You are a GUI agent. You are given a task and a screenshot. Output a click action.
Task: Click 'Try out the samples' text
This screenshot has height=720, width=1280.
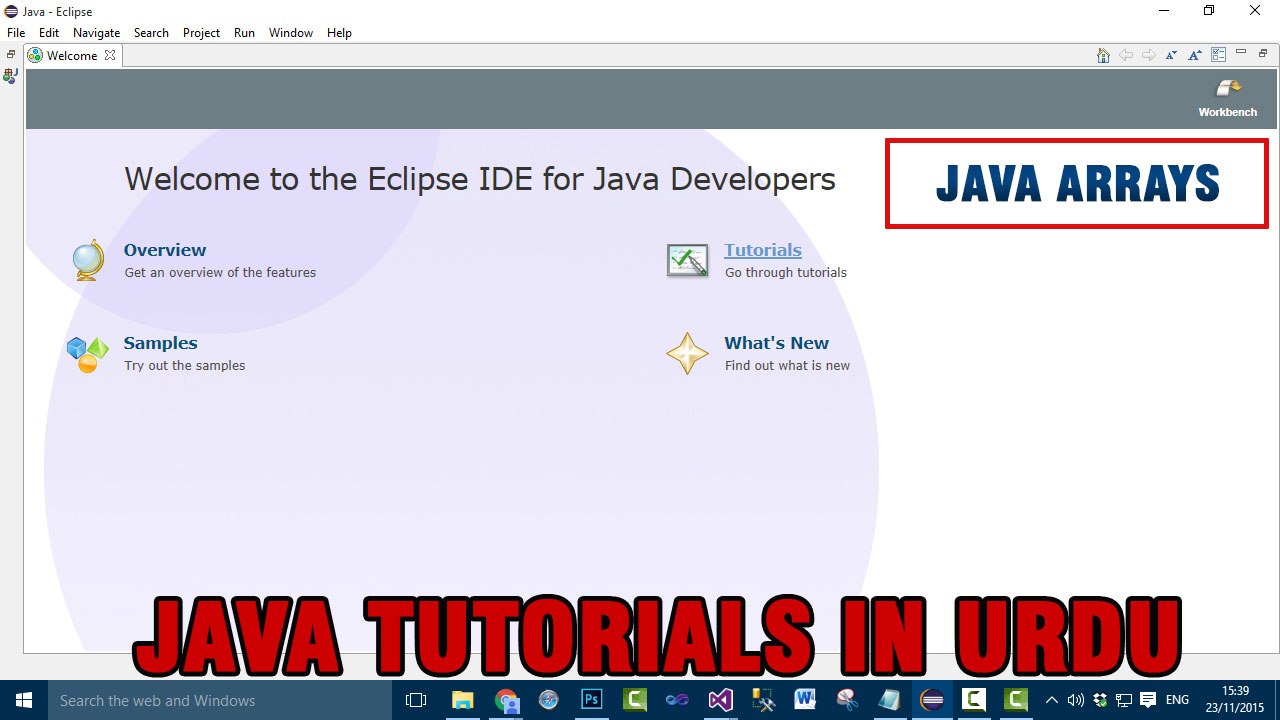pyautogui.click(x=185, y=365)
